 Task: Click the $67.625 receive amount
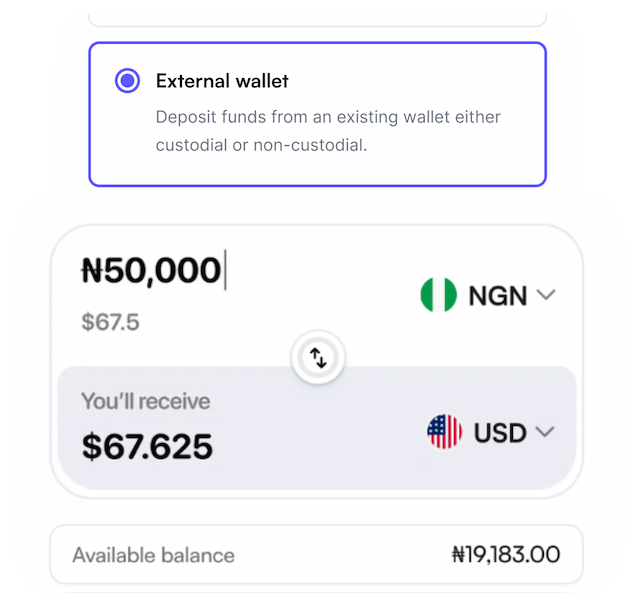pos(147,446)
